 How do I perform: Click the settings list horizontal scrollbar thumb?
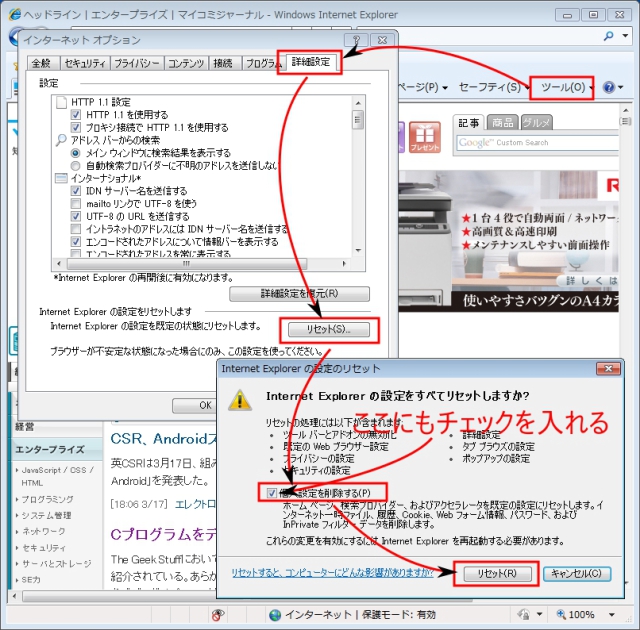point(186,264)
